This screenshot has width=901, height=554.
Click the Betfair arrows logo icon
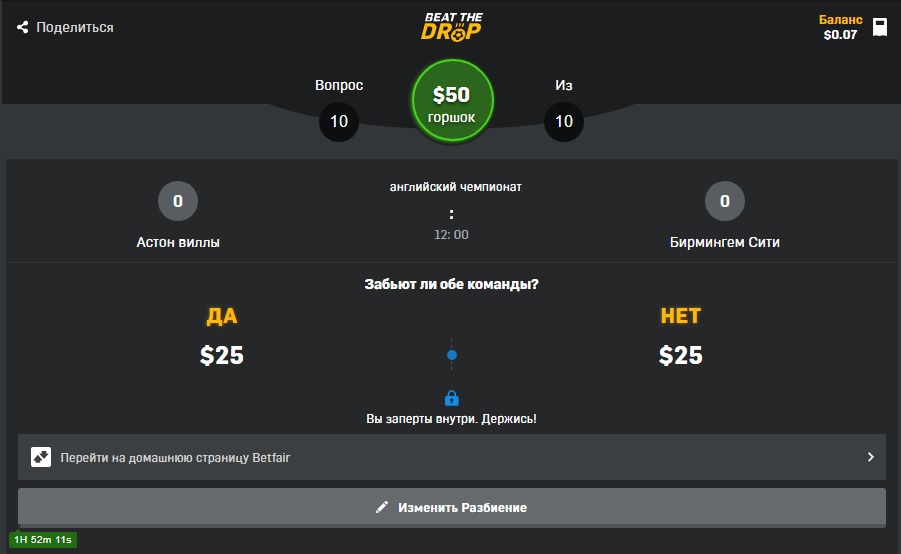[x=41, y=457]
